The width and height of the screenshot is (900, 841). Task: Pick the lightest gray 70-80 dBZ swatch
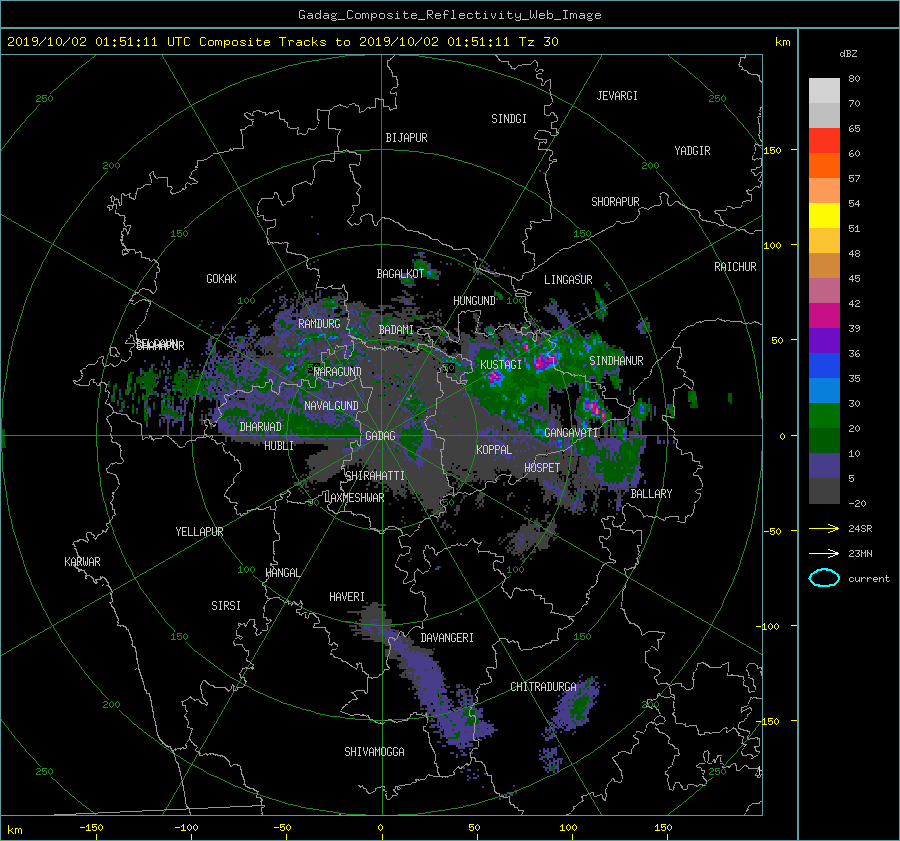click(x=824, y=91)
